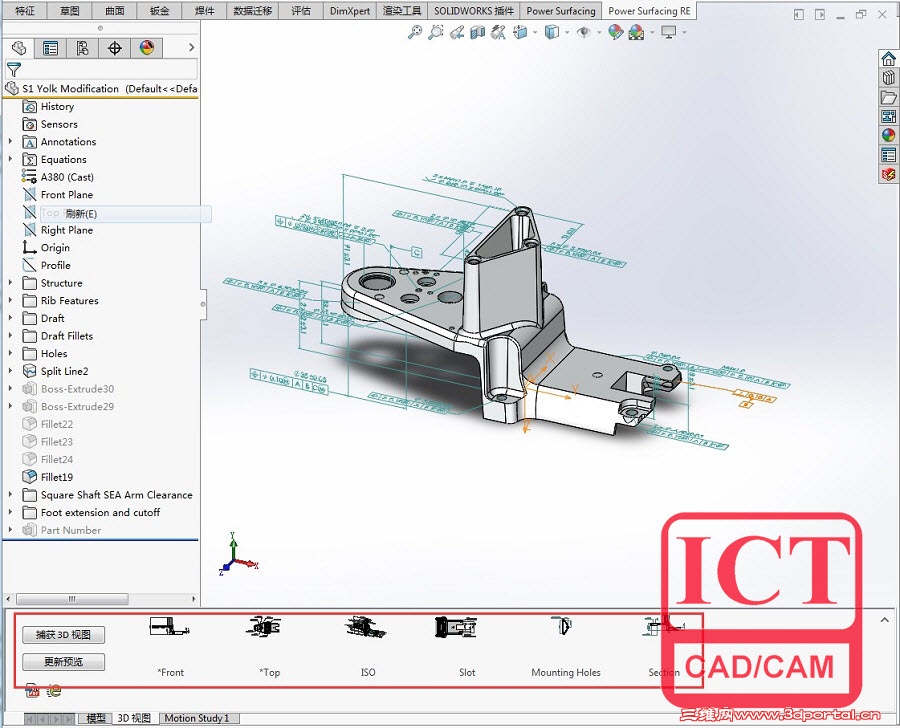This screenshot has width=900, height=728.
Task: Click the Apply Scene icon
Action: pos(636,32)
